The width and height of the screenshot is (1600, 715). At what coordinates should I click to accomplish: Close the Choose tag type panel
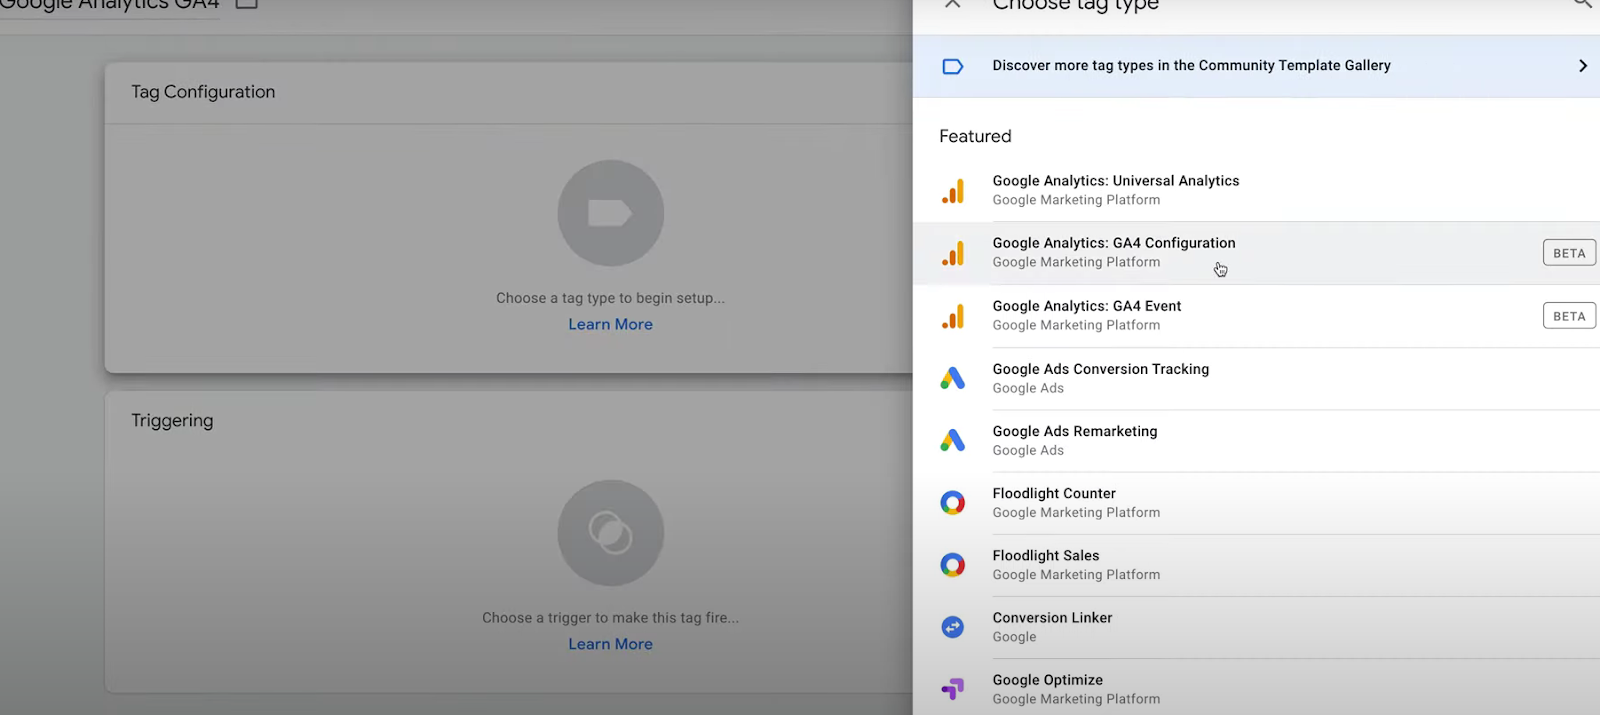pyautogui.click(x=953, y=4)
